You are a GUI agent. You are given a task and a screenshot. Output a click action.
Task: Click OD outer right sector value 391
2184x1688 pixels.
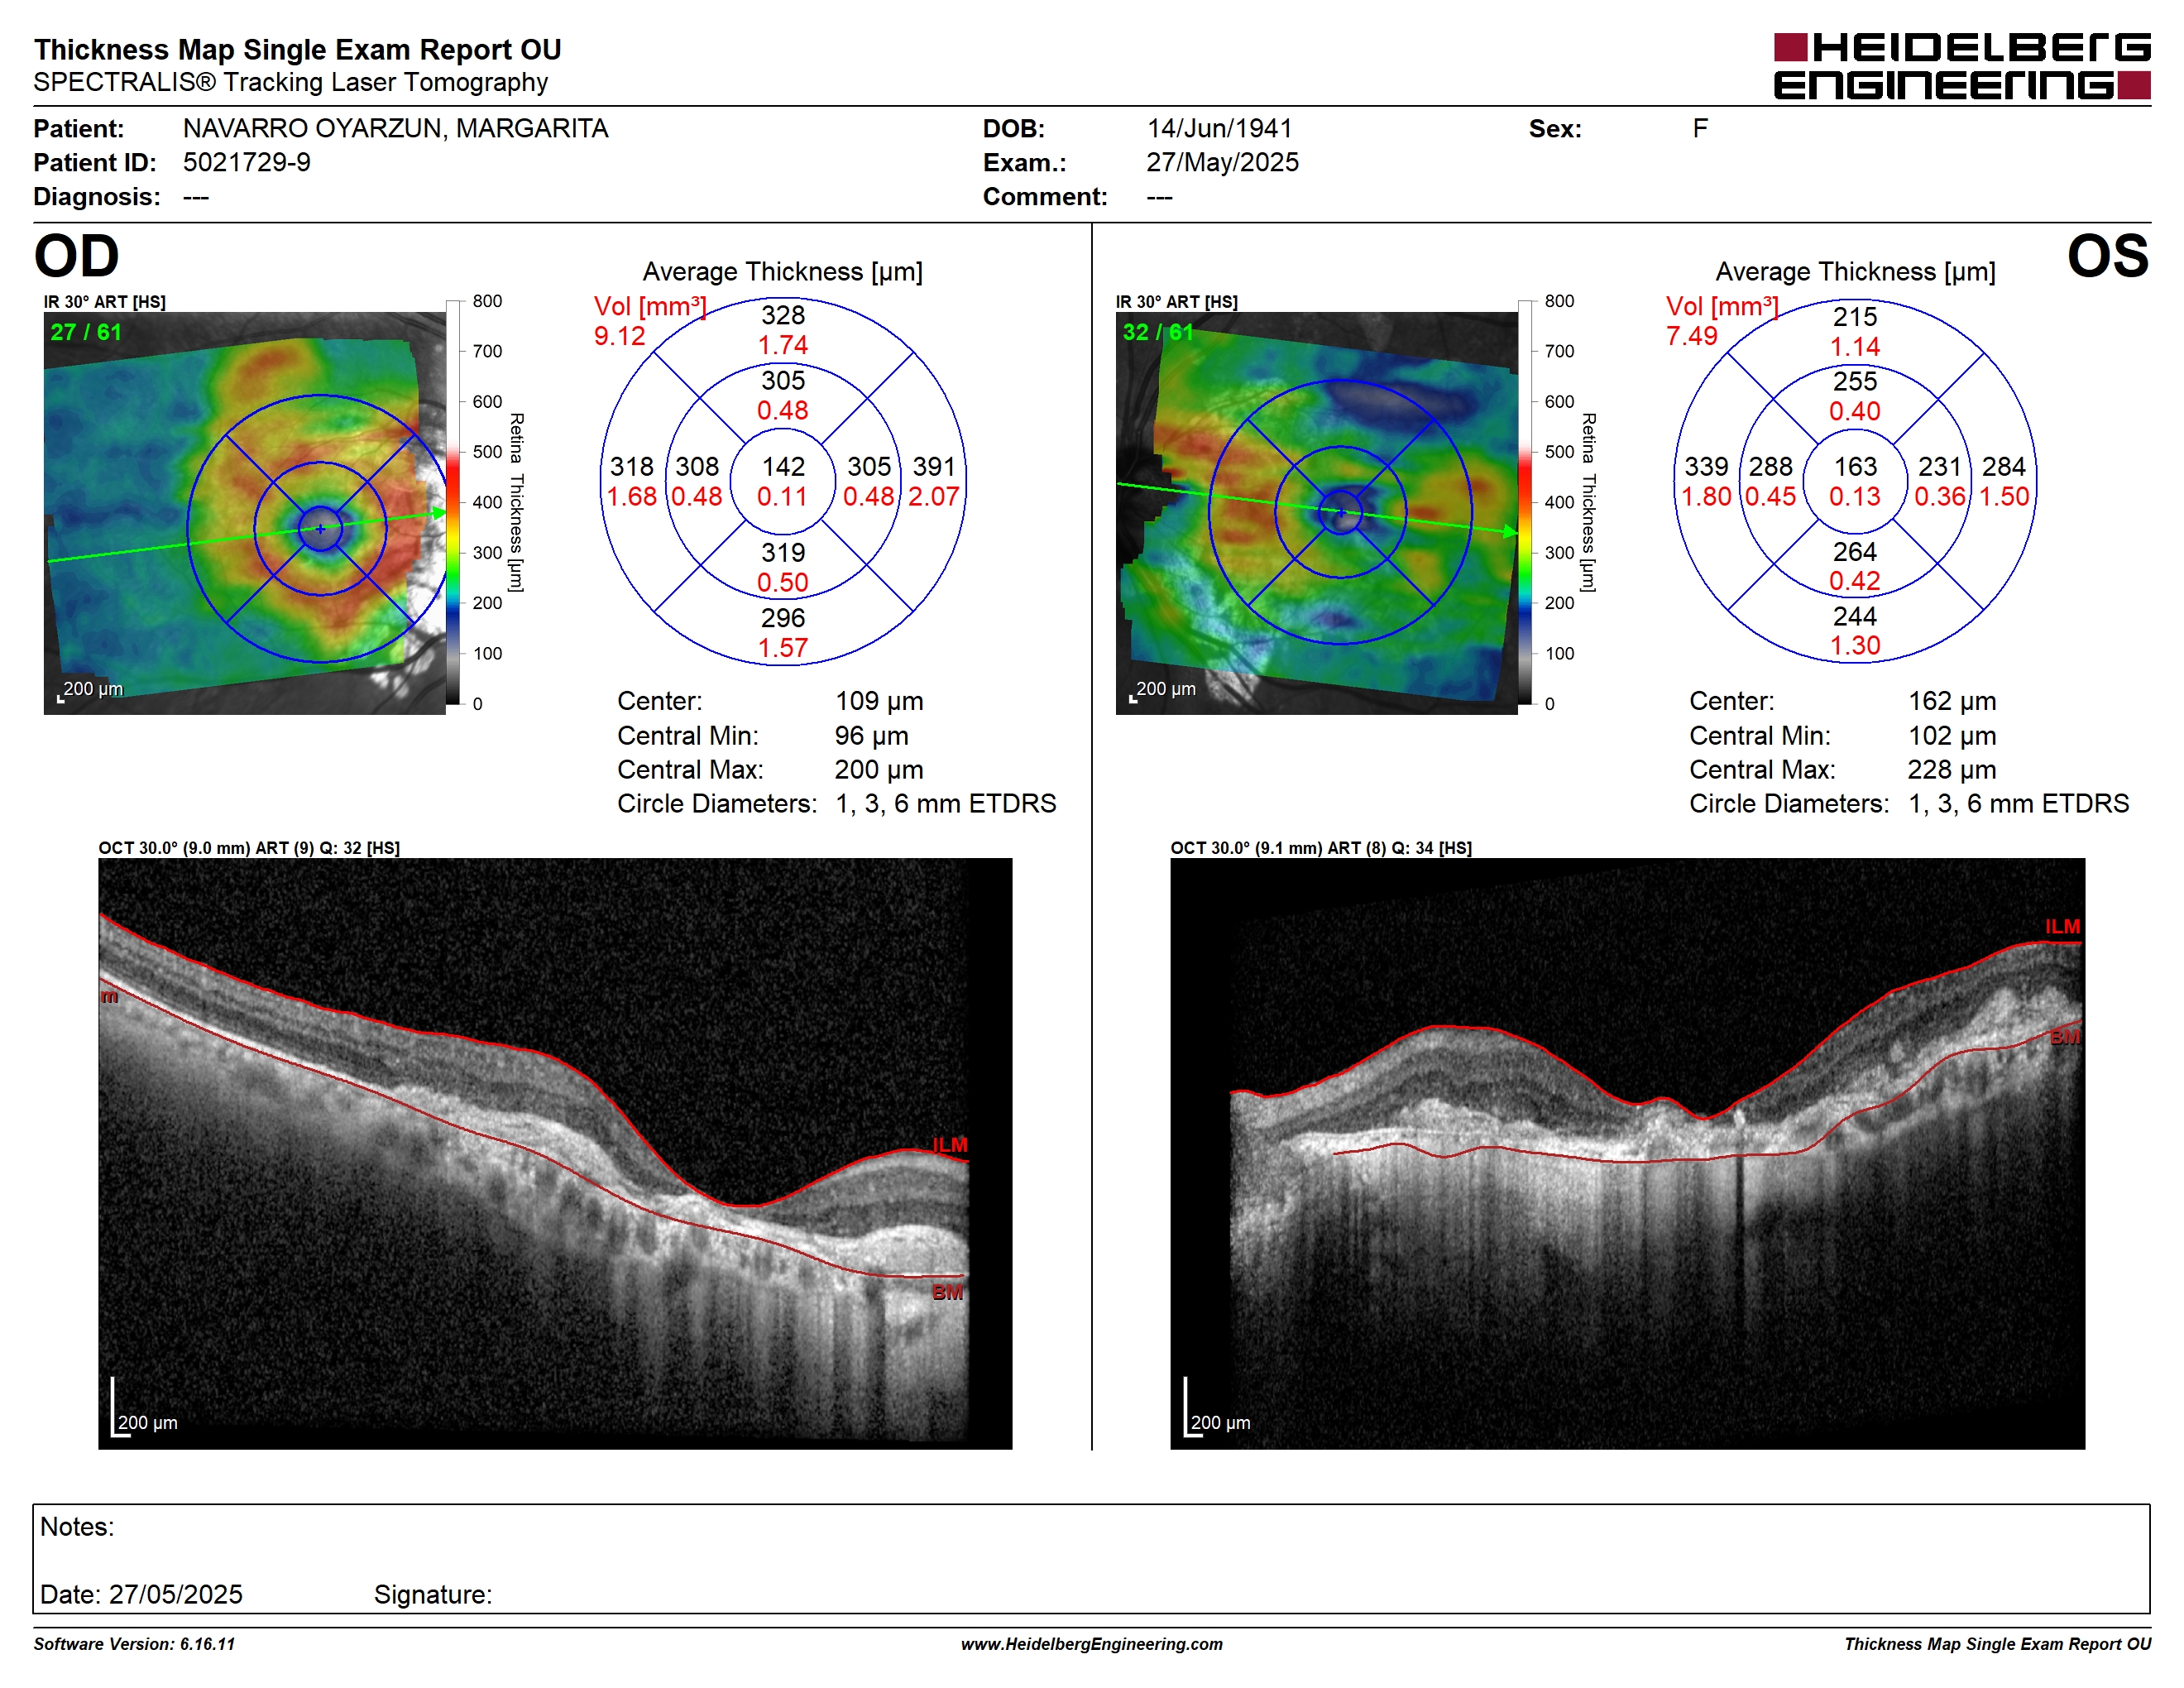click(934, 467)
